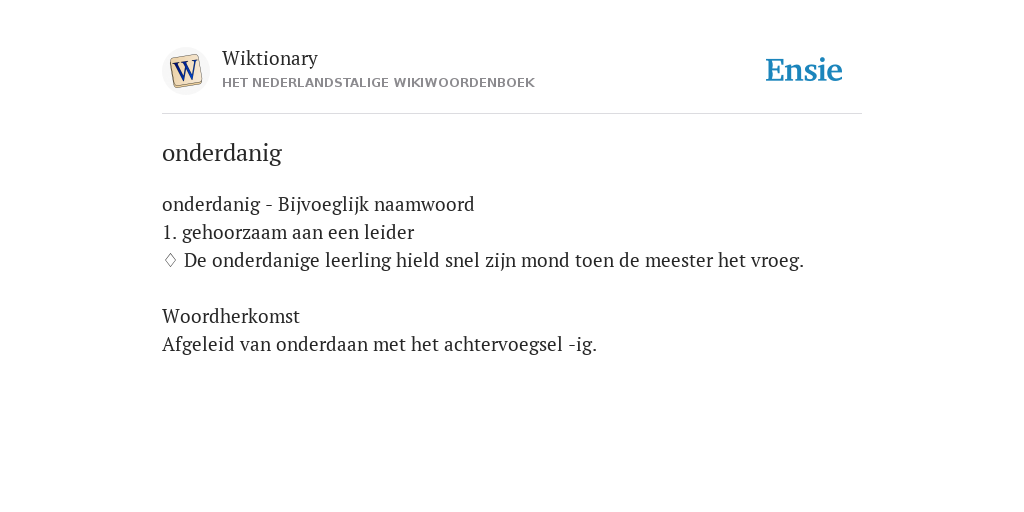This screenshot has height=512, width=1024.
Task: Click the word 'meester' in the example
Action: tap(679, 261)
